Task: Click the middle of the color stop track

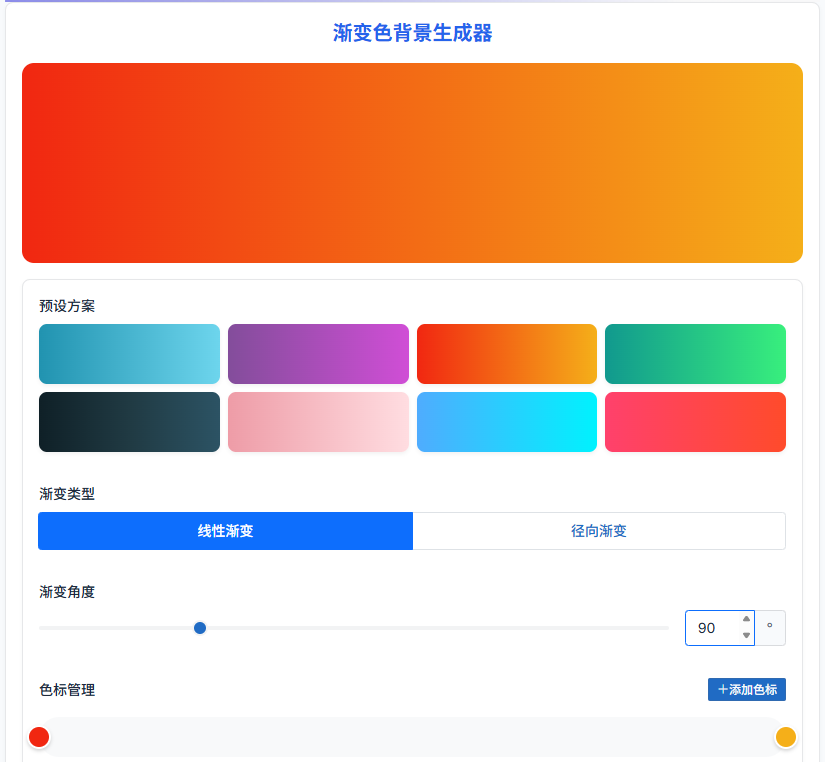Action: tap(412, 737)
